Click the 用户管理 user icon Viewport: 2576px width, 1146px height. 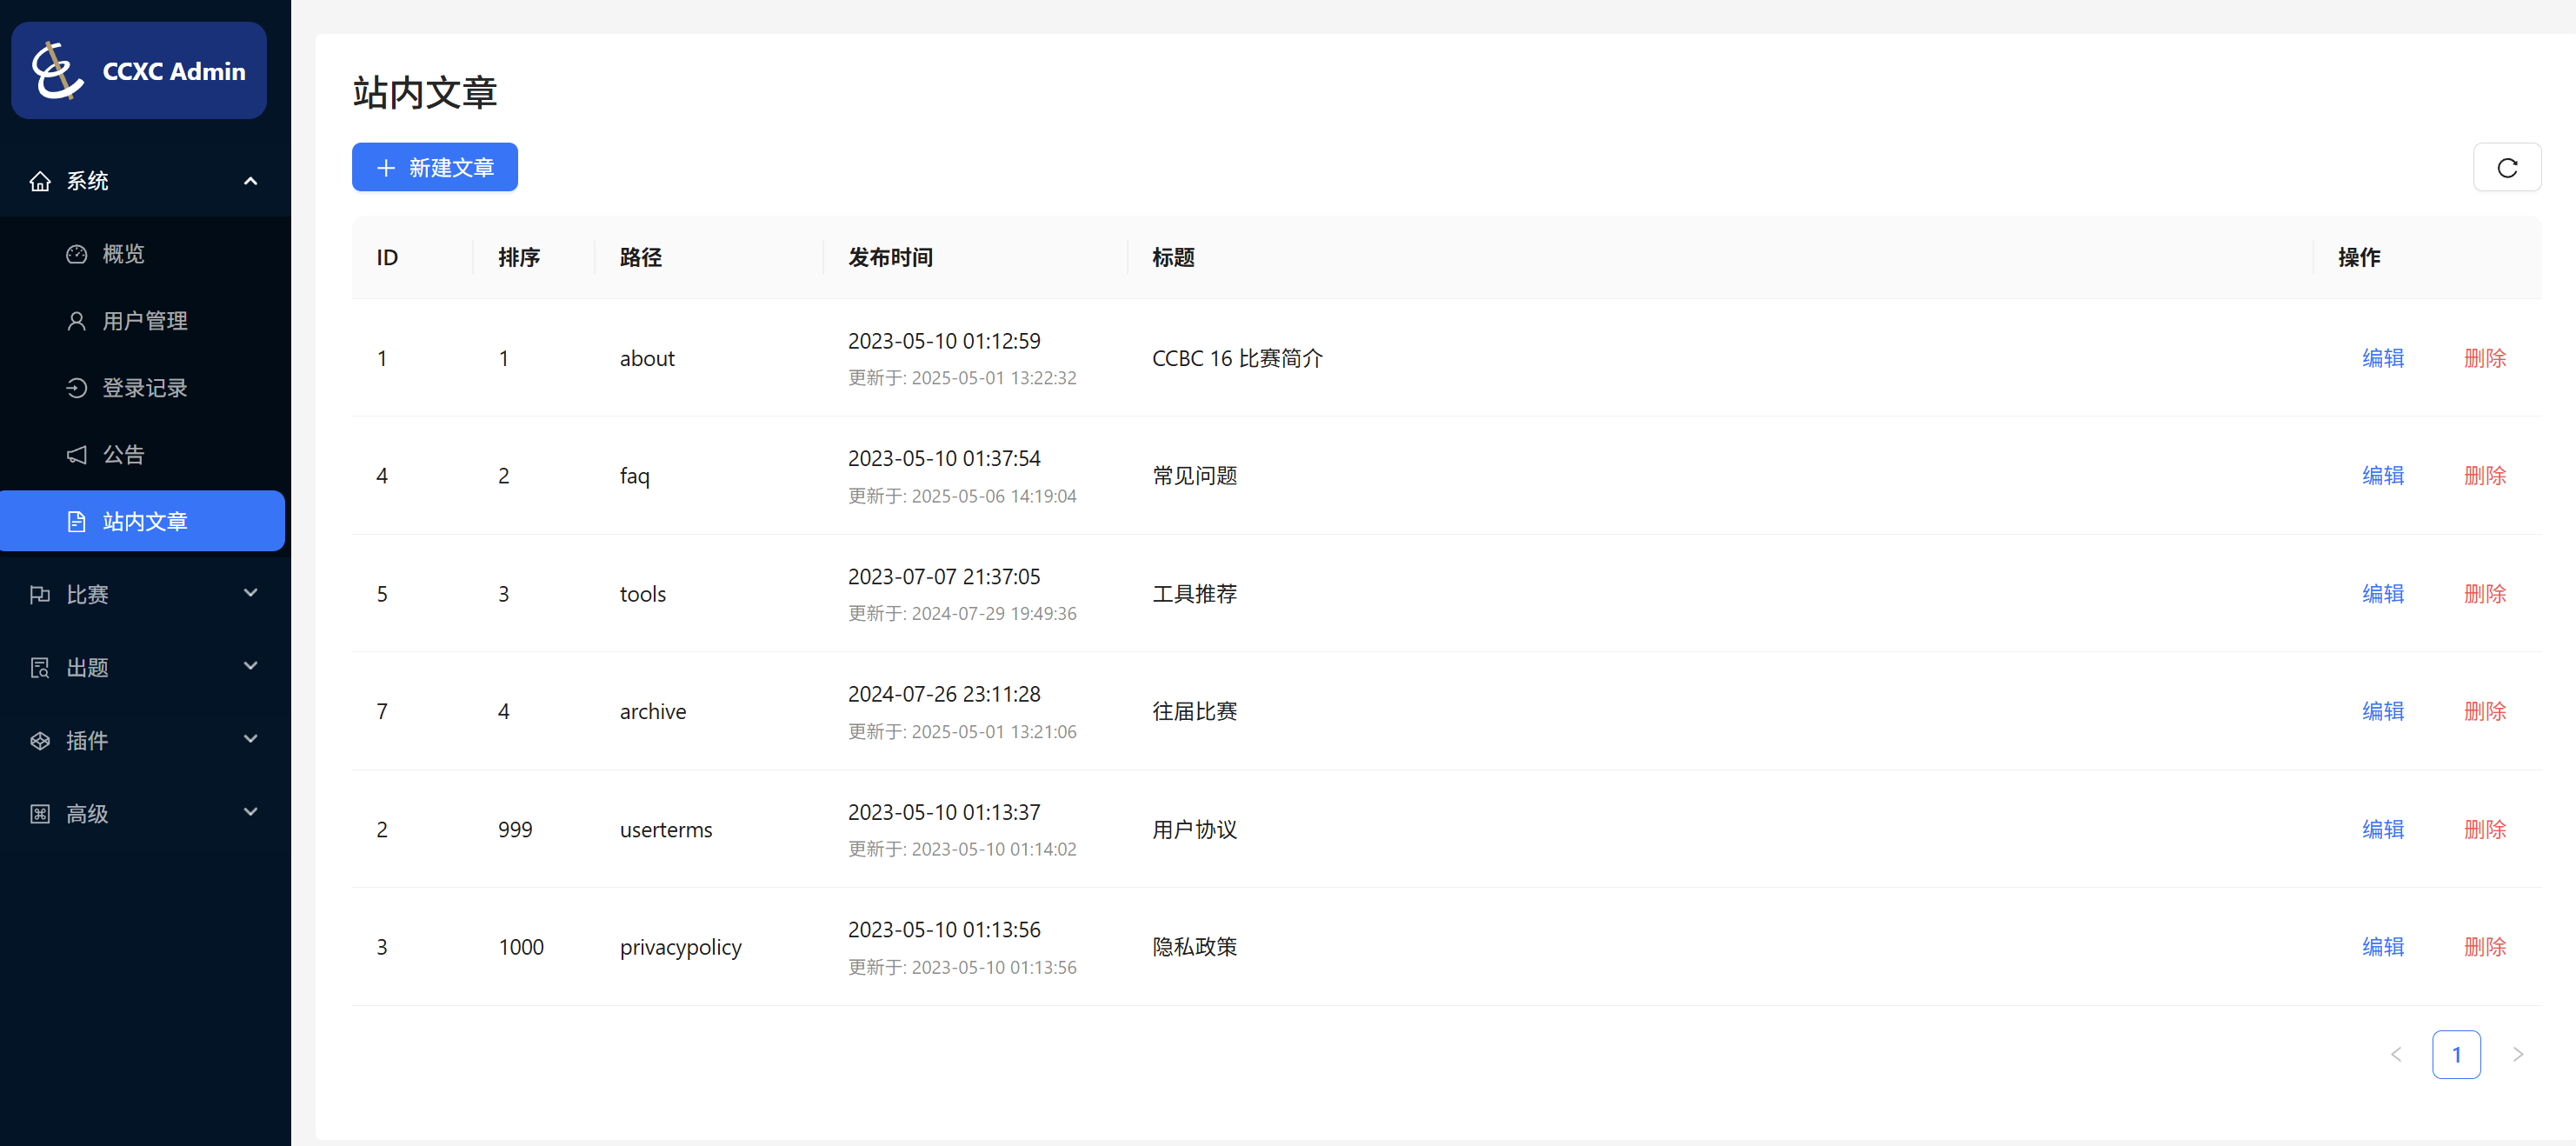pyautogui.click(x=77, y=321)
